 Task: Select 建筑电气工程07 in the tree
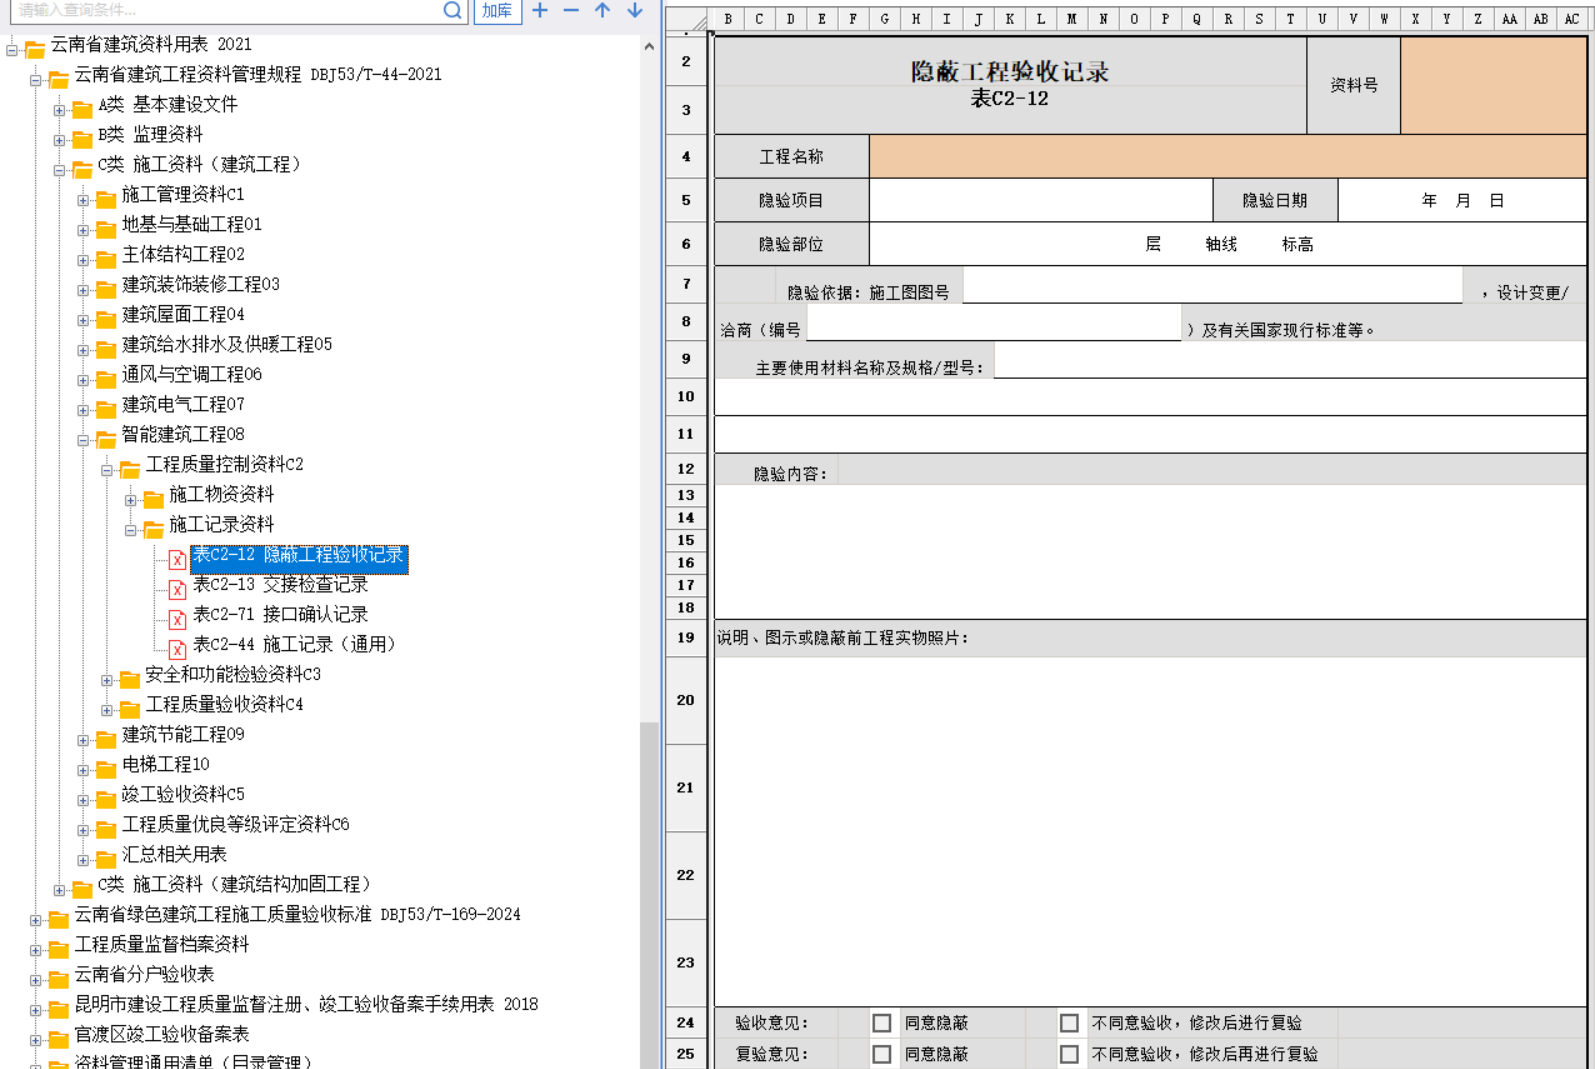coord(182,405)
